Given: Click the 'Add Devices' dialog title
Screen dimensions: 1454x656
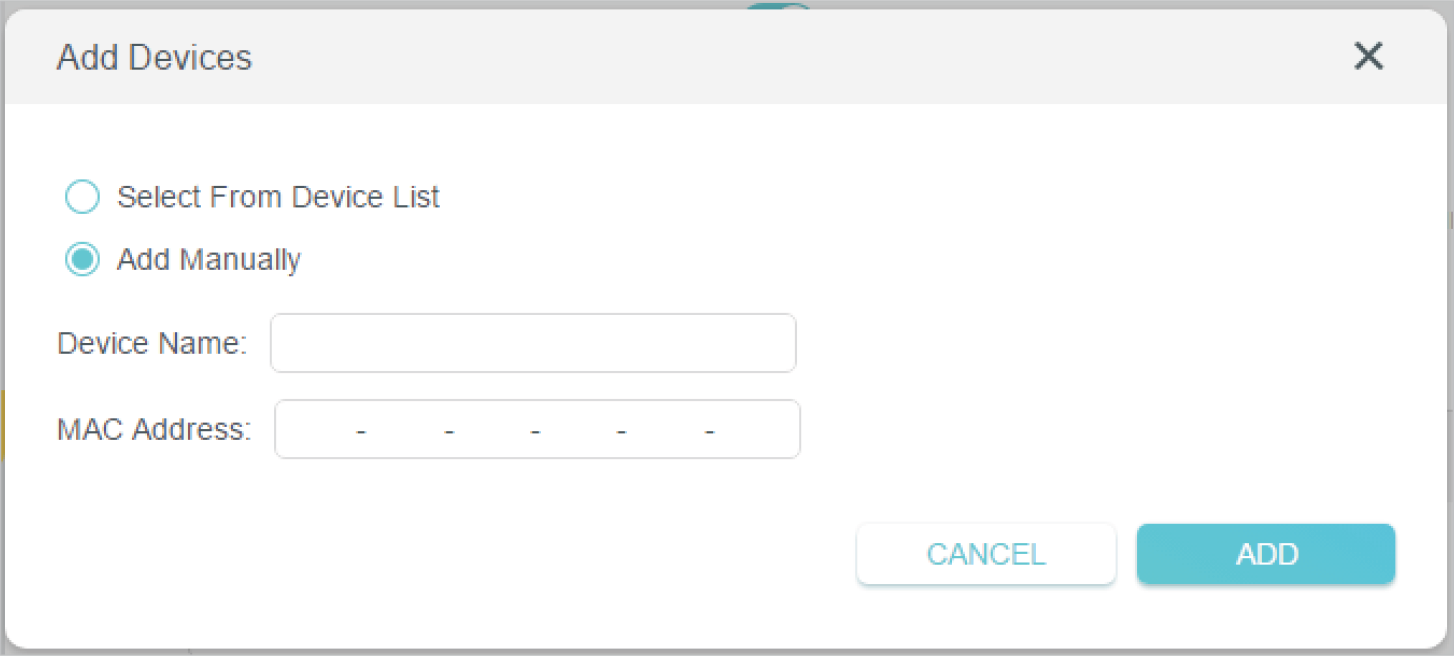Looking at the screenshot, I should (154, 57).
